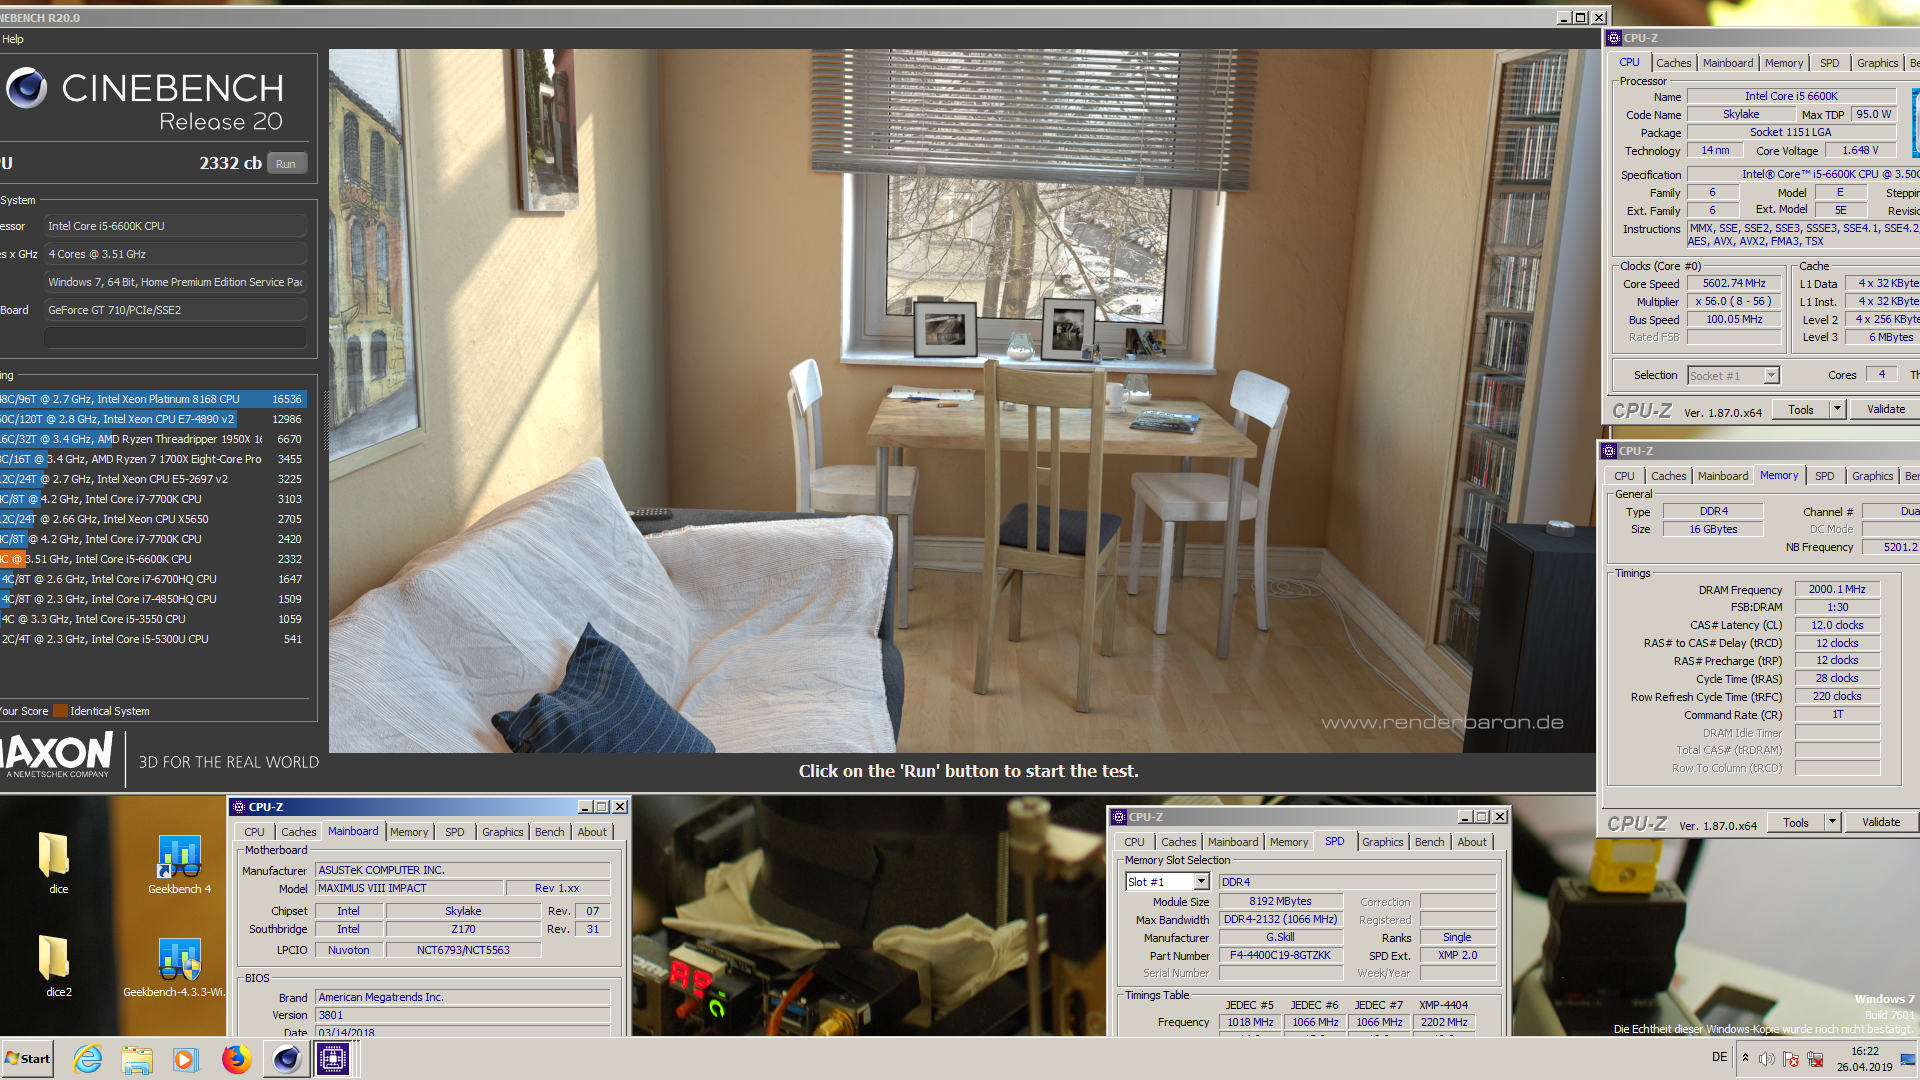Select the Core i7-6700HQ ranking row

(153, 579)
